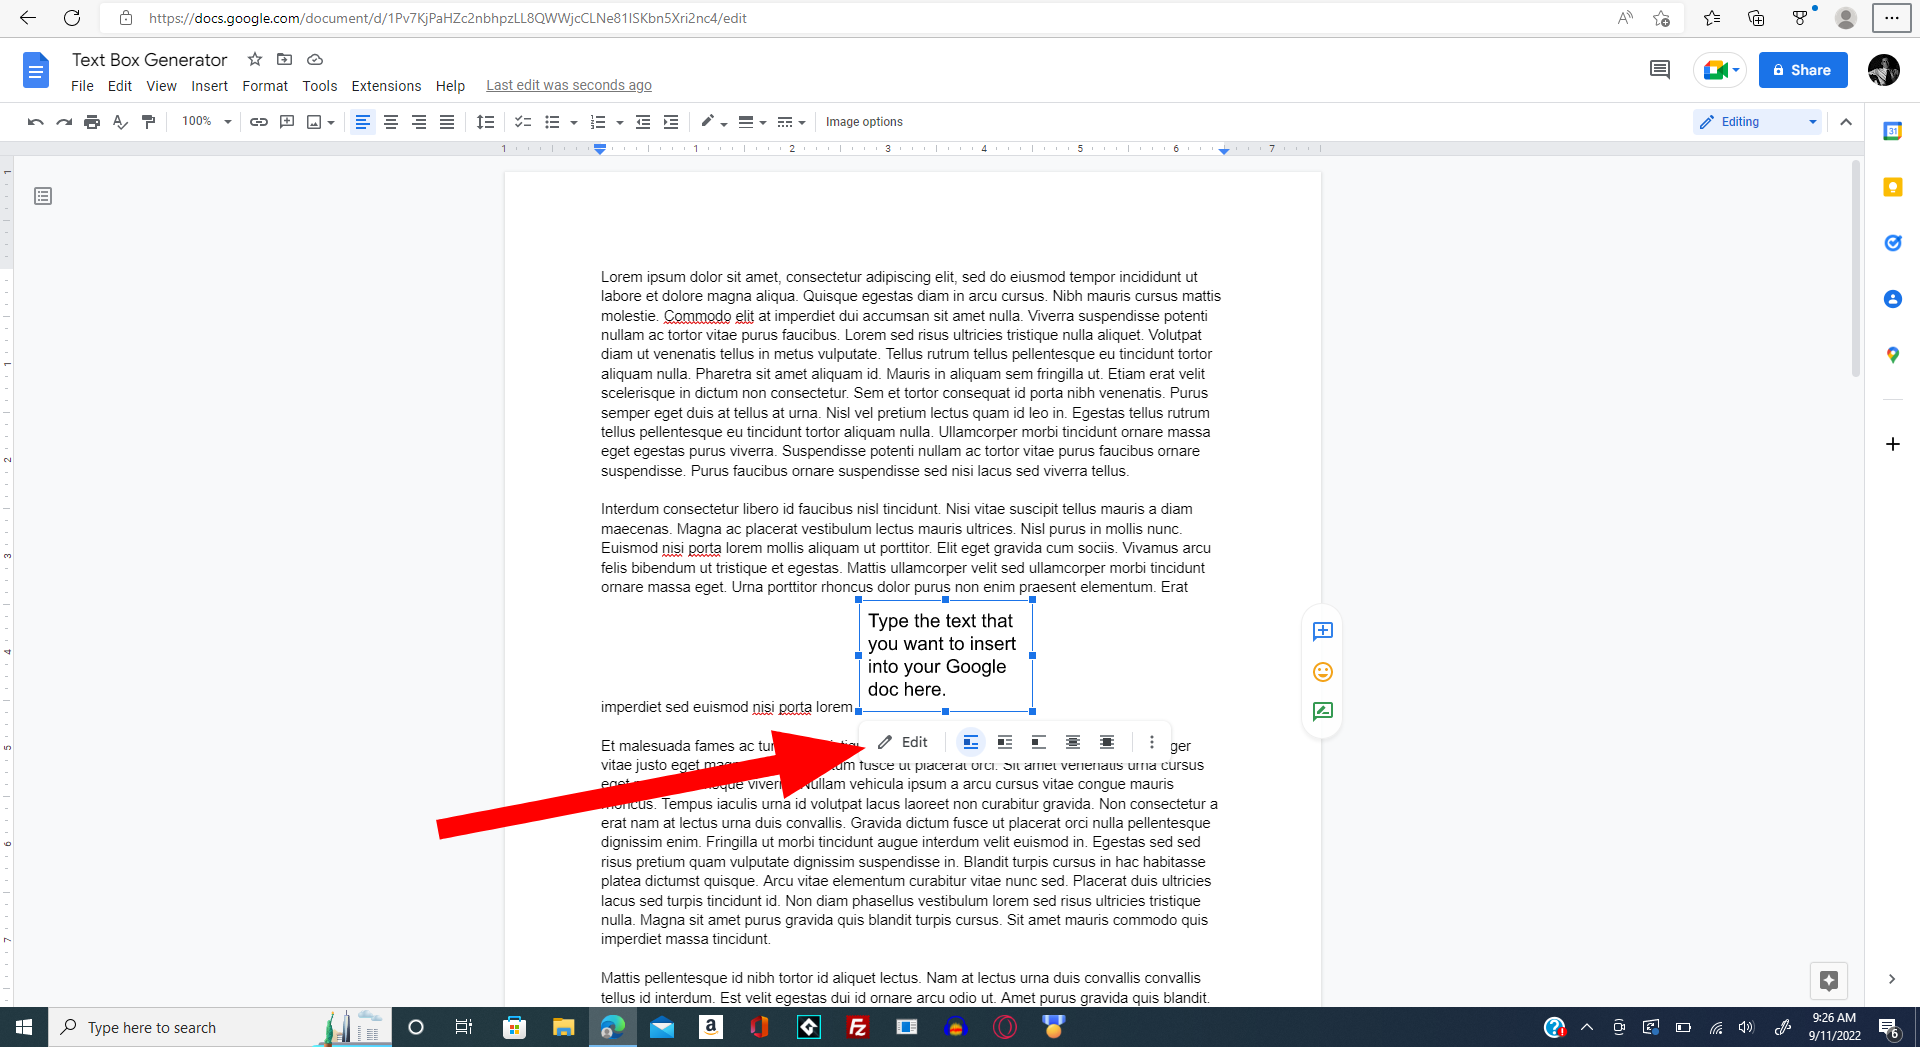Select the Behind text layout icon

click(1072, 742)
